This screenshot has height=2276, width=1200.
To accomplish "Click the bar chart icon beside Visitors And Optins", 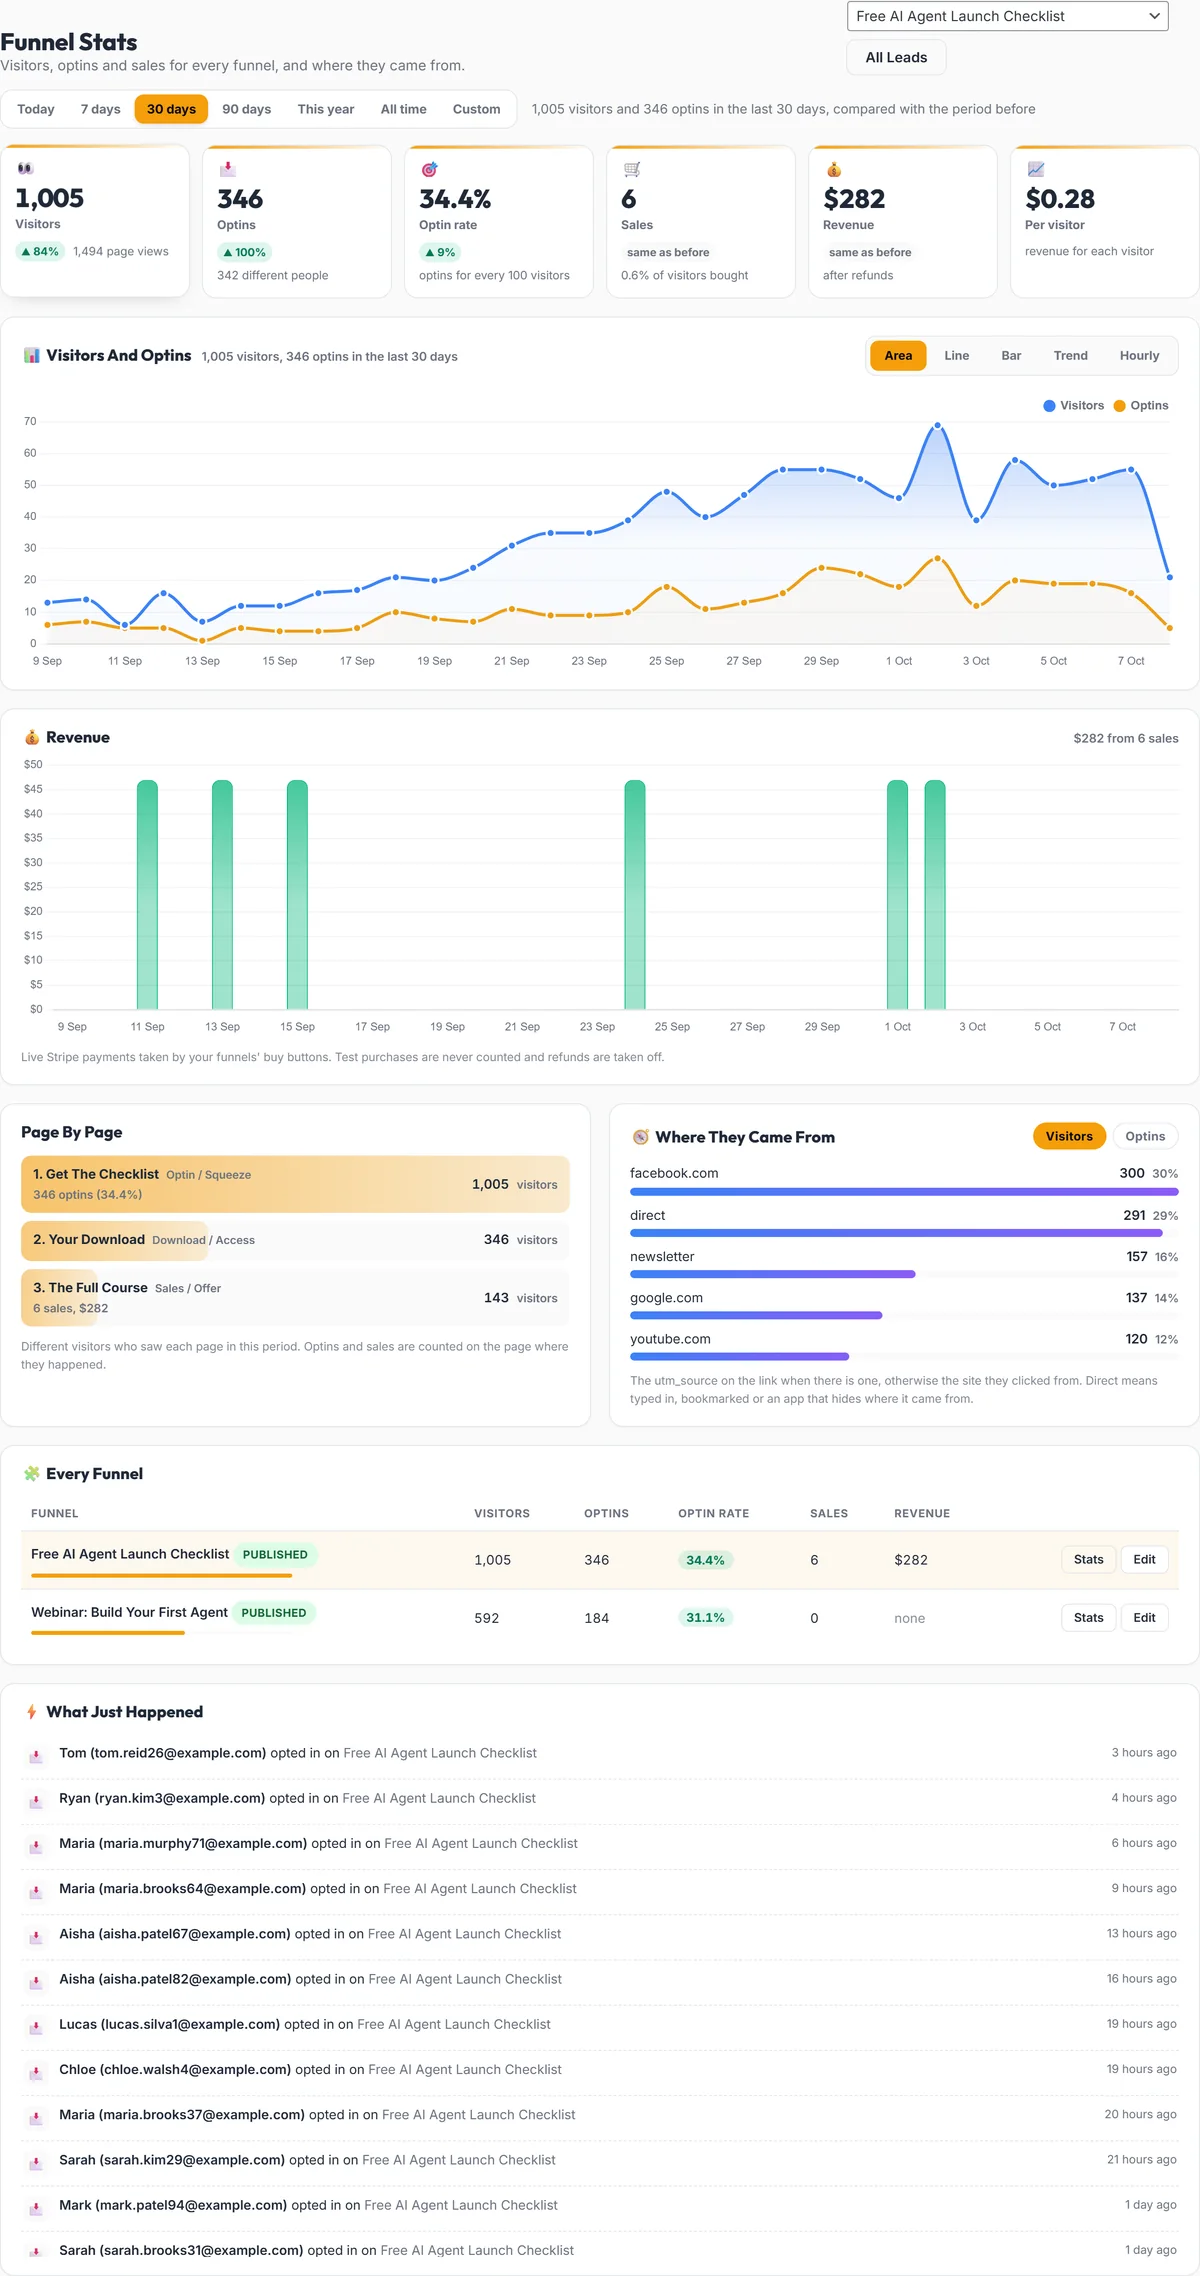I will pos(32,356).
